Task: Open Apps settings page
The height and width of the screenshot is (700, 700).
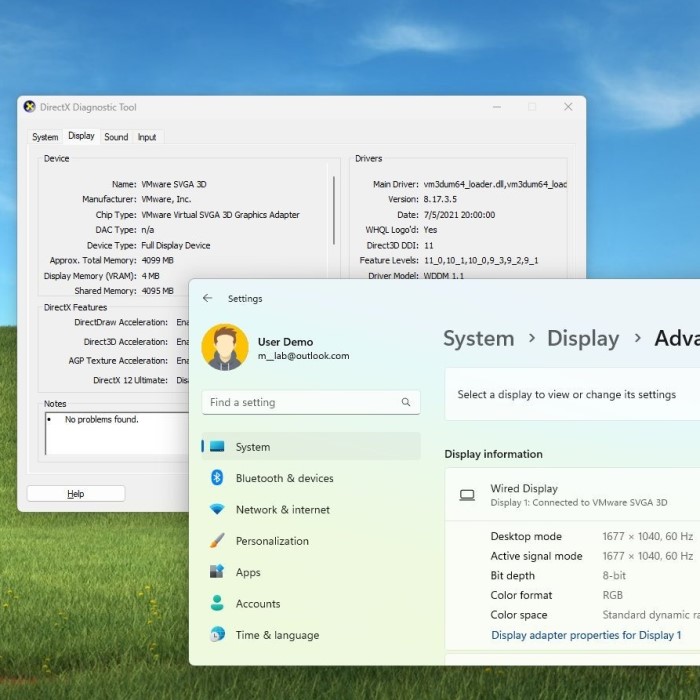Action: coord(311,572)
